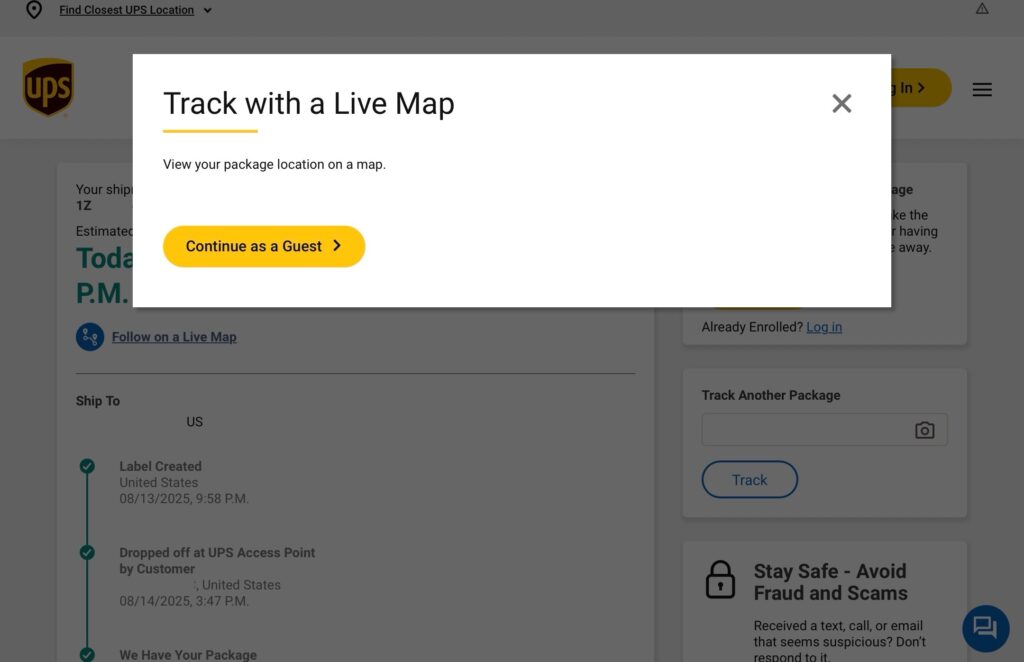Click the alert triangle icon
The height and width of the screenshot is (662, 1024).
(x=982, y=8)
